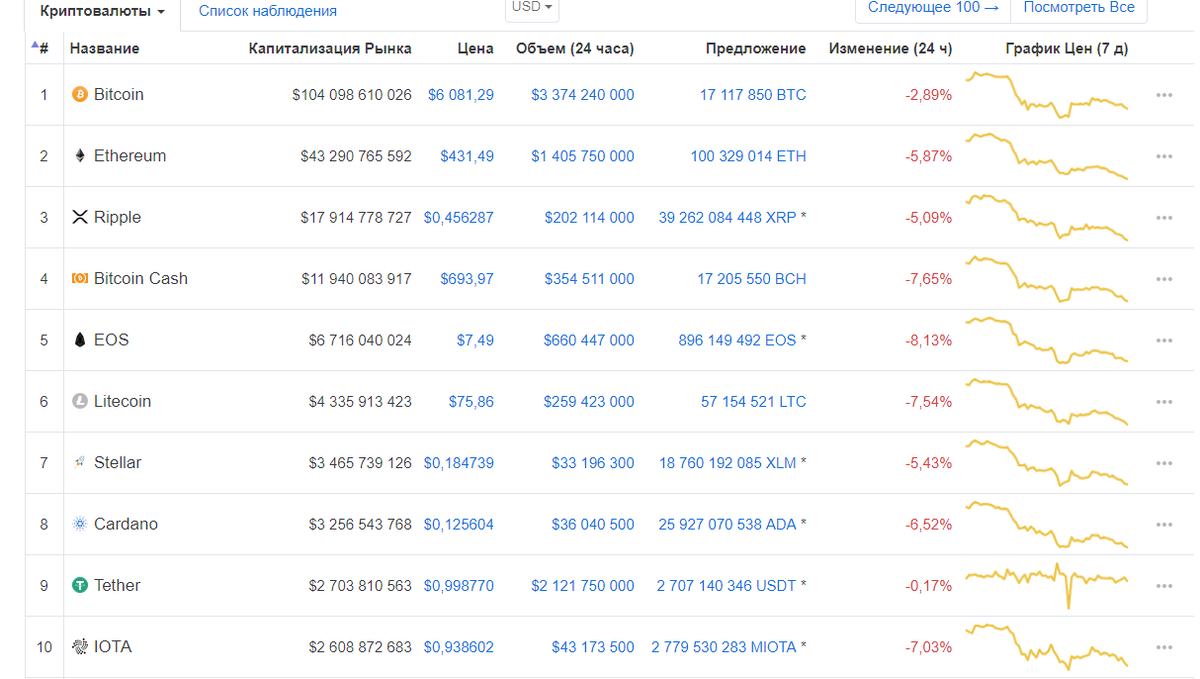
Task: Click the Ripple X logo icon
Action: point(80,217)
